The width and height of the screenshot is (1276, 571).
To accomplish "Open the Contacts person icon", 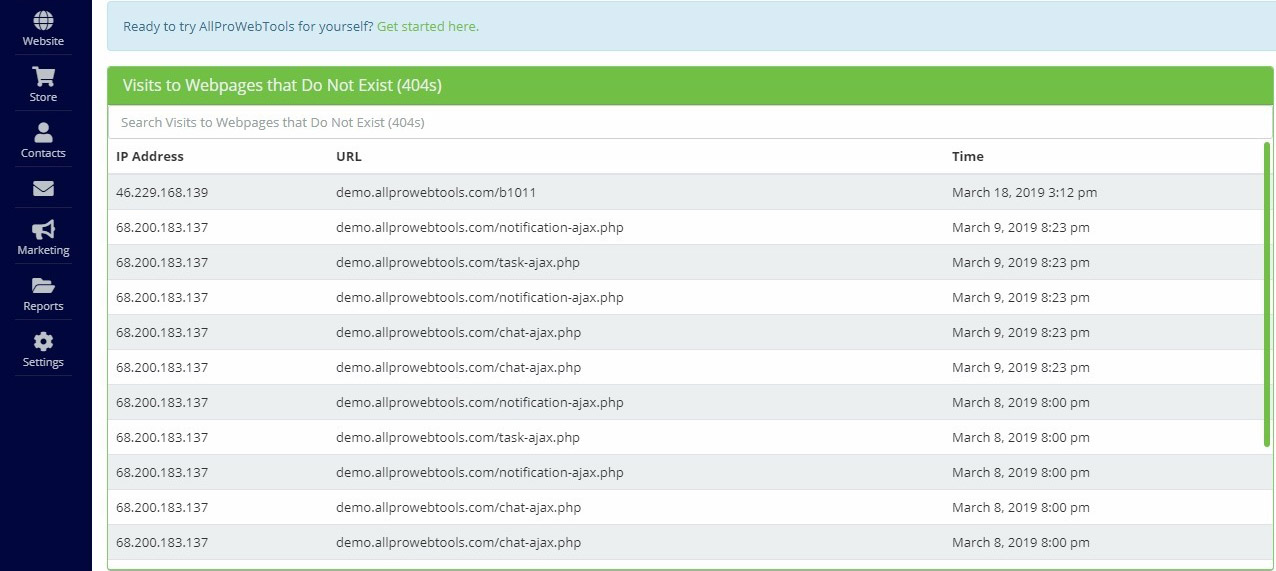I will [43, 133].
